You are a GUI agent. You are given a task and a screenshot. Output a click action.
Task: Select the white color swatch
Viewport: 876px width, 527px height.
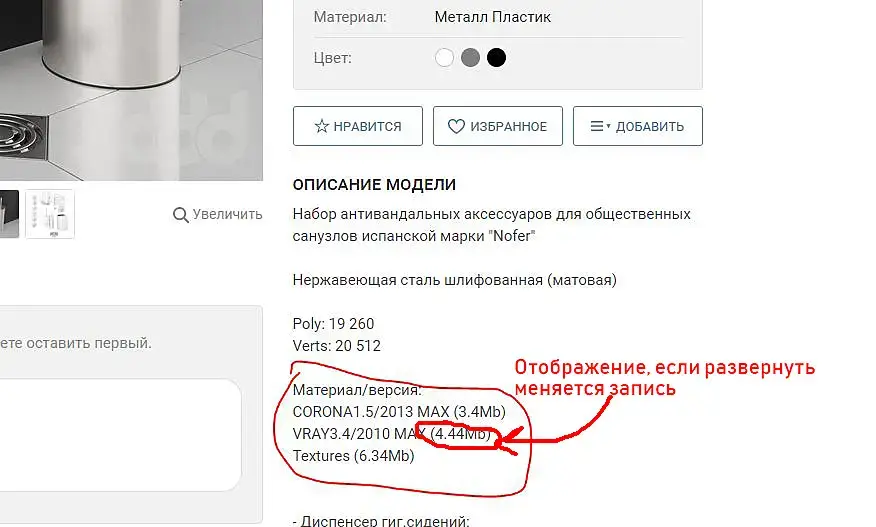coord(445,58)
